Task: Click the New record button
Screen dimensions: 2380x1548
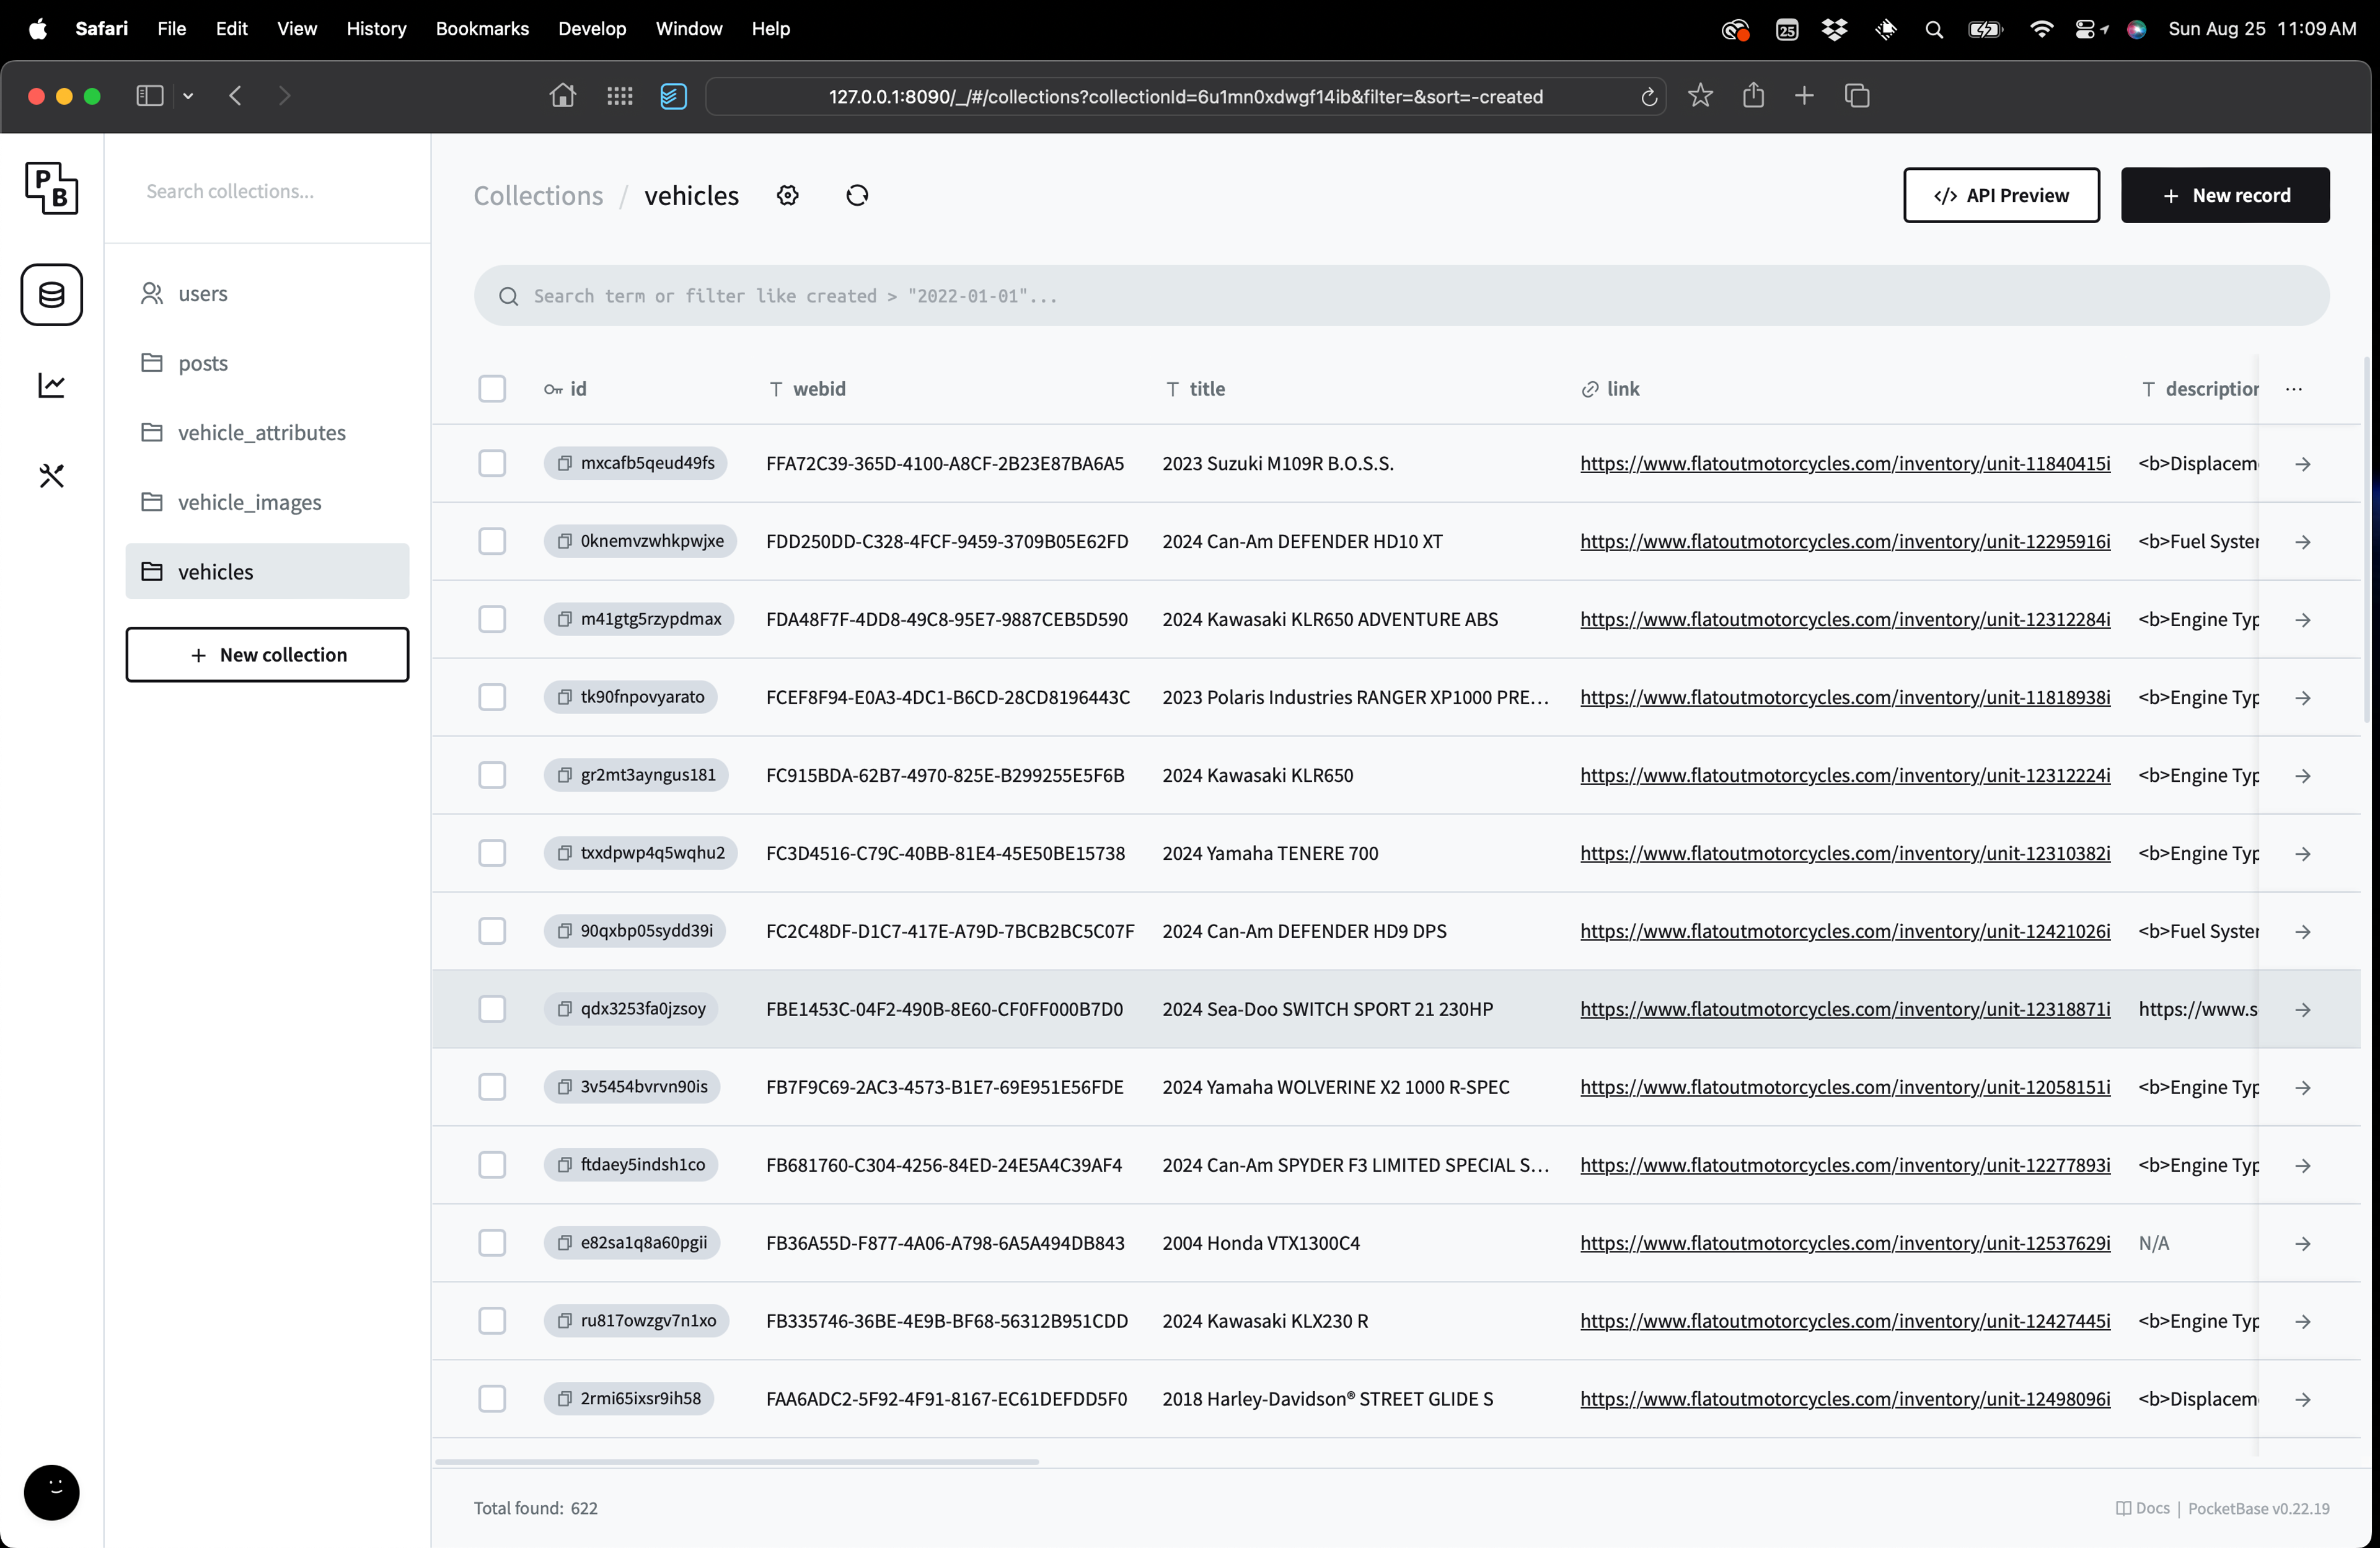Action: click(x=2225, y=196)
